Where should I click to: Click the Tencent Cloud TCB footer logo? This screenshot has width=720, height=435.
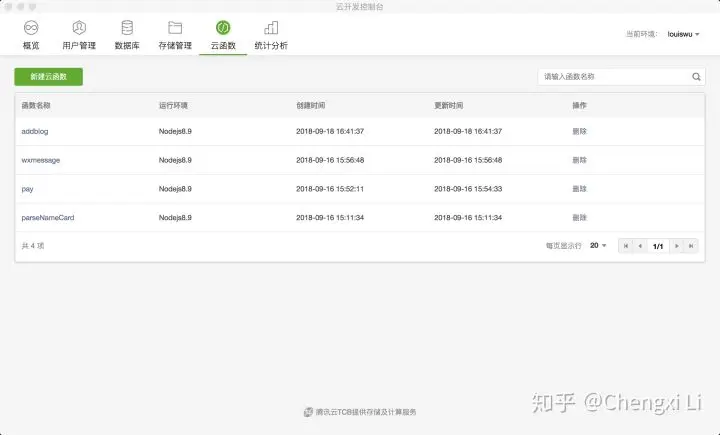coord(308,412)
